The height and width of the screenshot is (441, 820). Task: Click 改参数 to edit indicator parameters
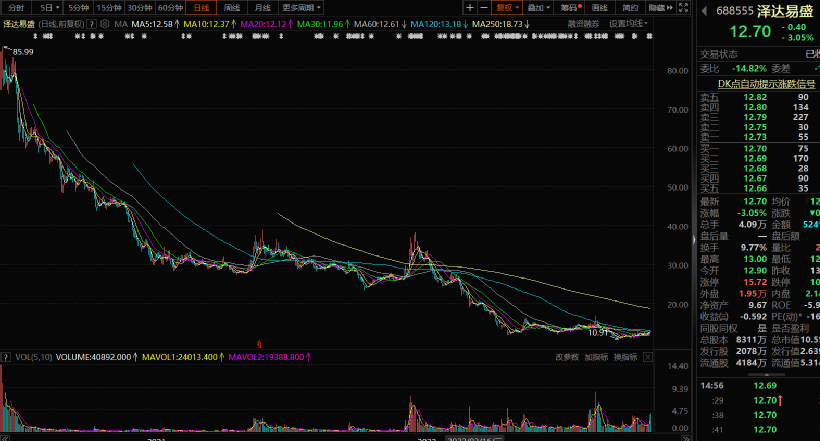(x=567, y=356)
